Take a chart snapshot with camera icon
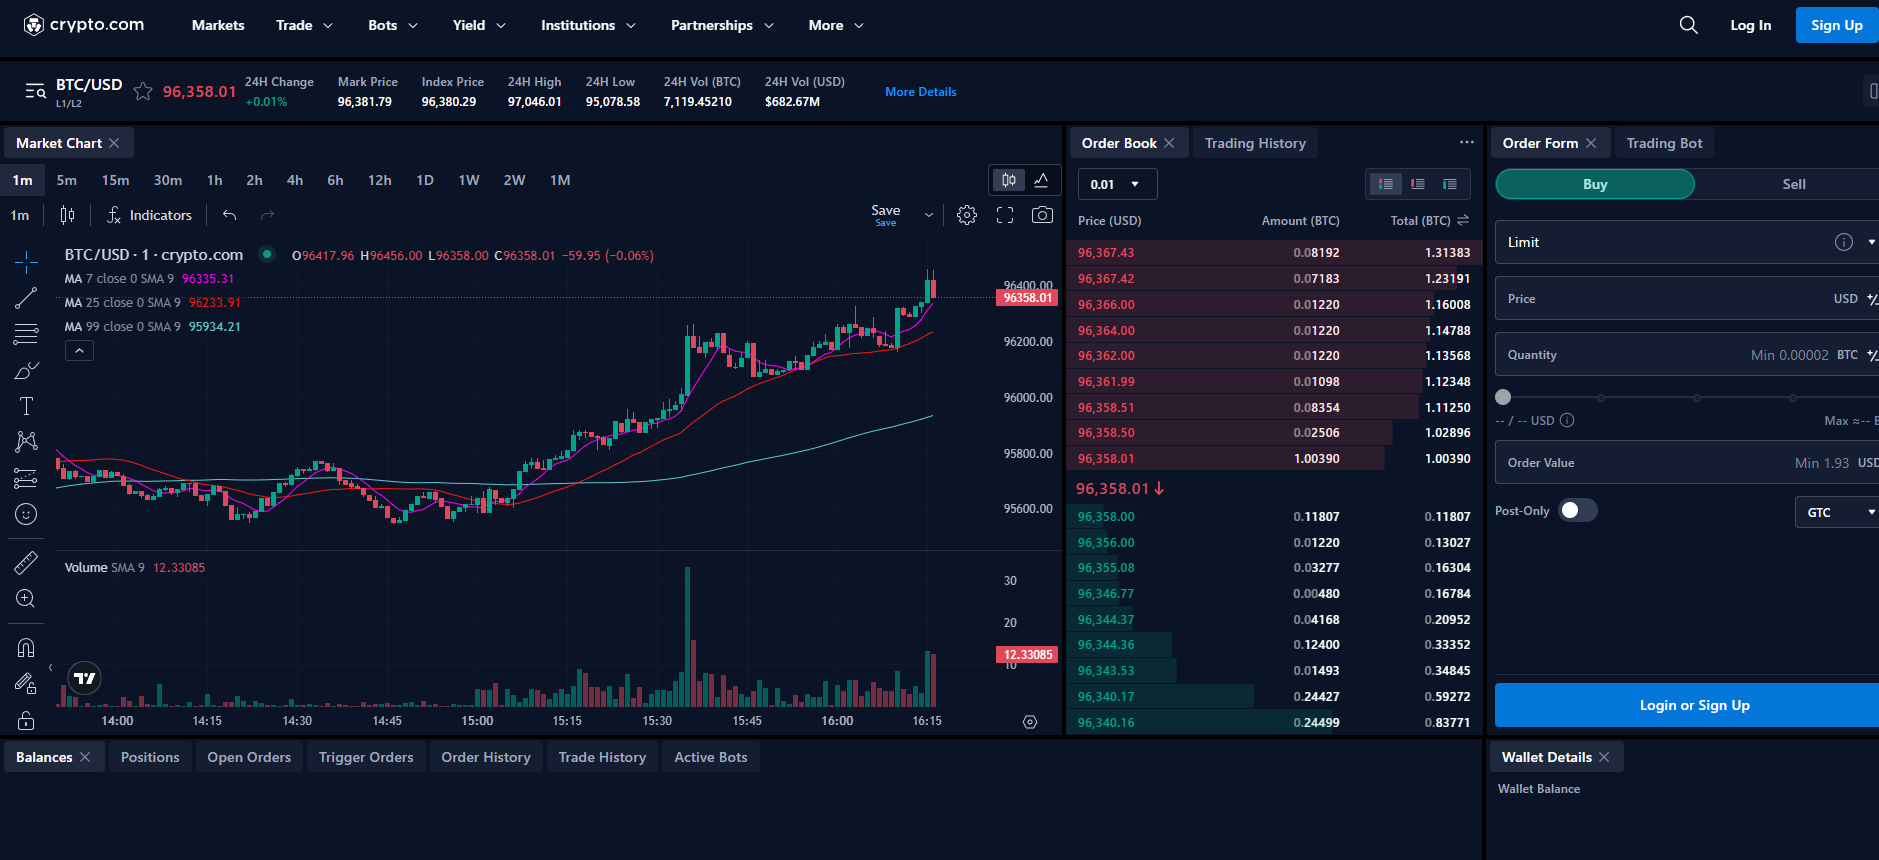 click(x=1042, y=215)
